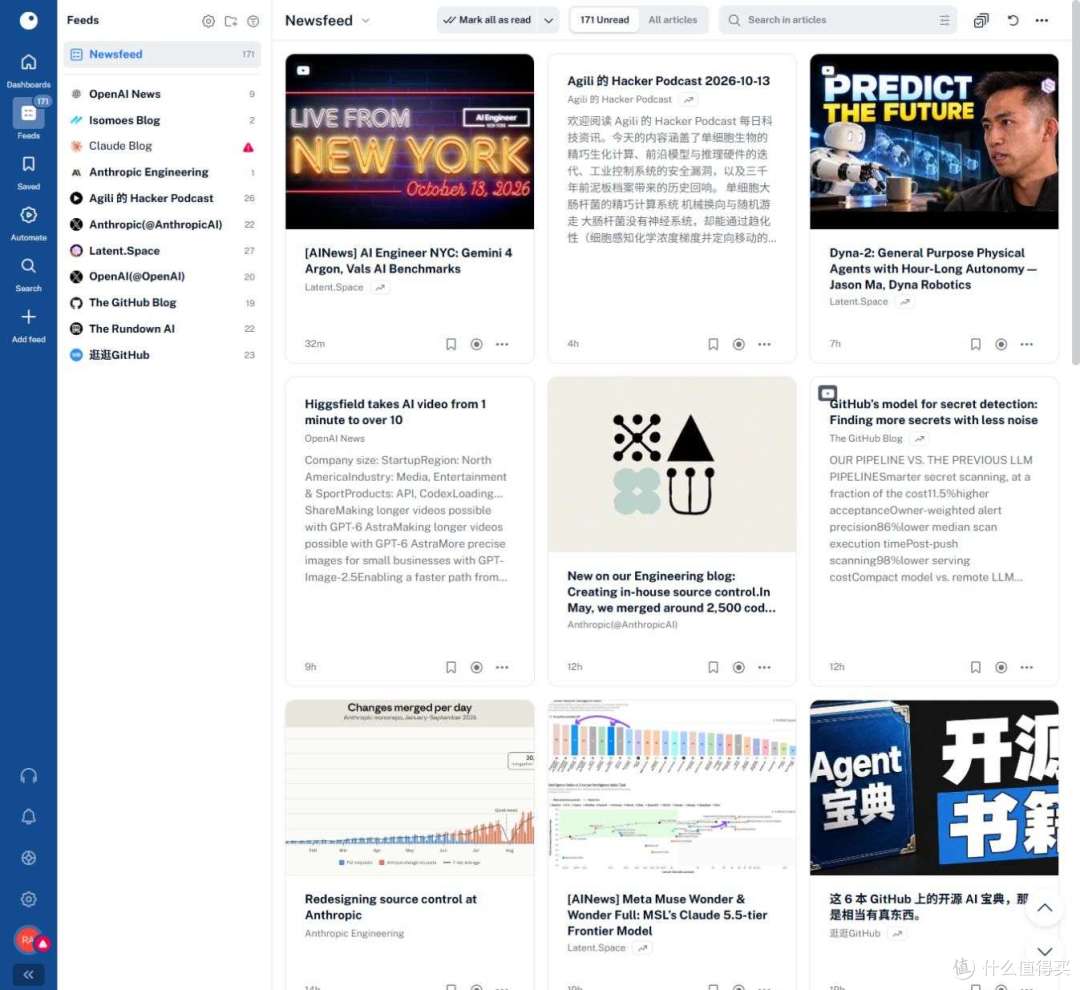This screenshot has height=990, width=1080.
Task: Toggle read status on AI Engineer NYC card
Action: 477,344
